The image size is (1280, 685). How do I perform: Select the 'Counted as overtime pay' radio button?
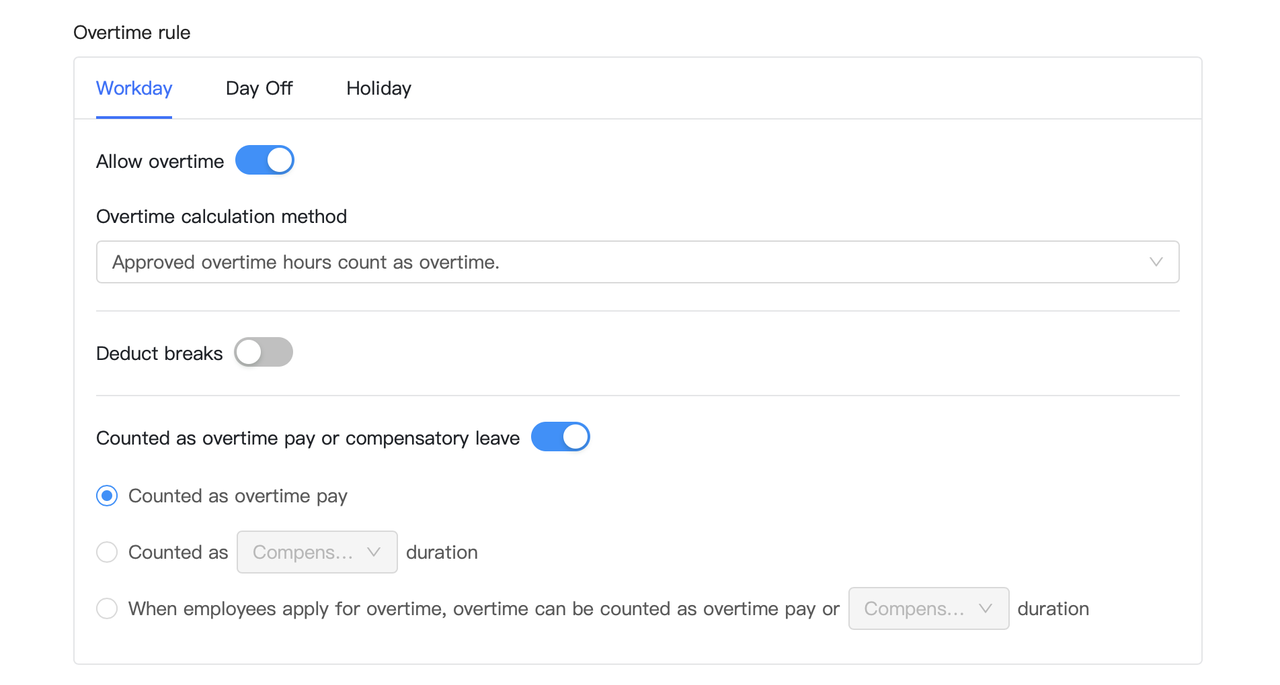[107, 496]
